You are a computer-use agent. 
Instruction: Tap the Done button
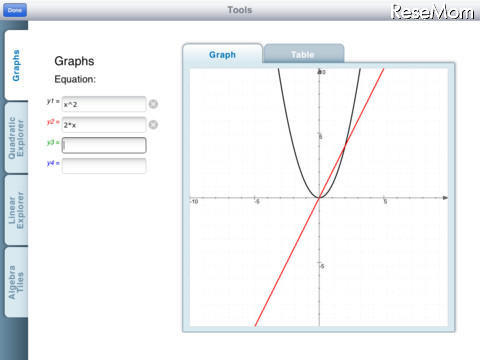[x=15, y=10]
